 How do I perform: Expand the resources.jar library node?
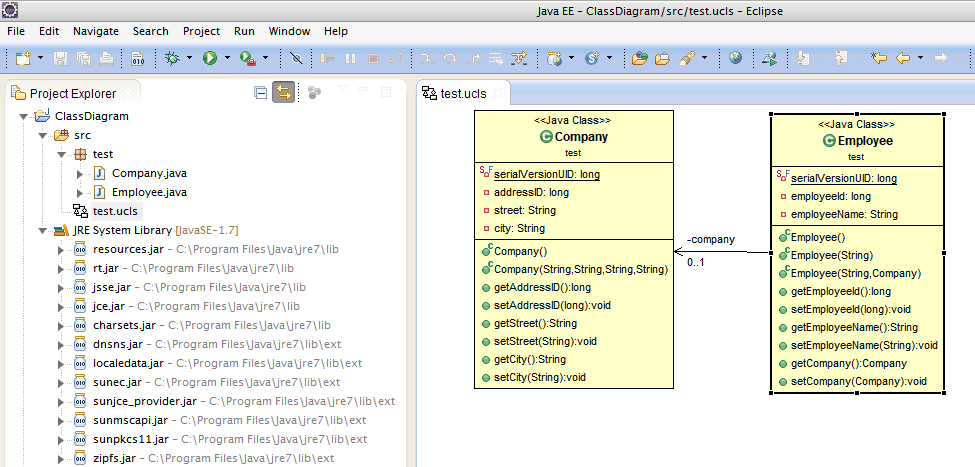pos(61,249)
